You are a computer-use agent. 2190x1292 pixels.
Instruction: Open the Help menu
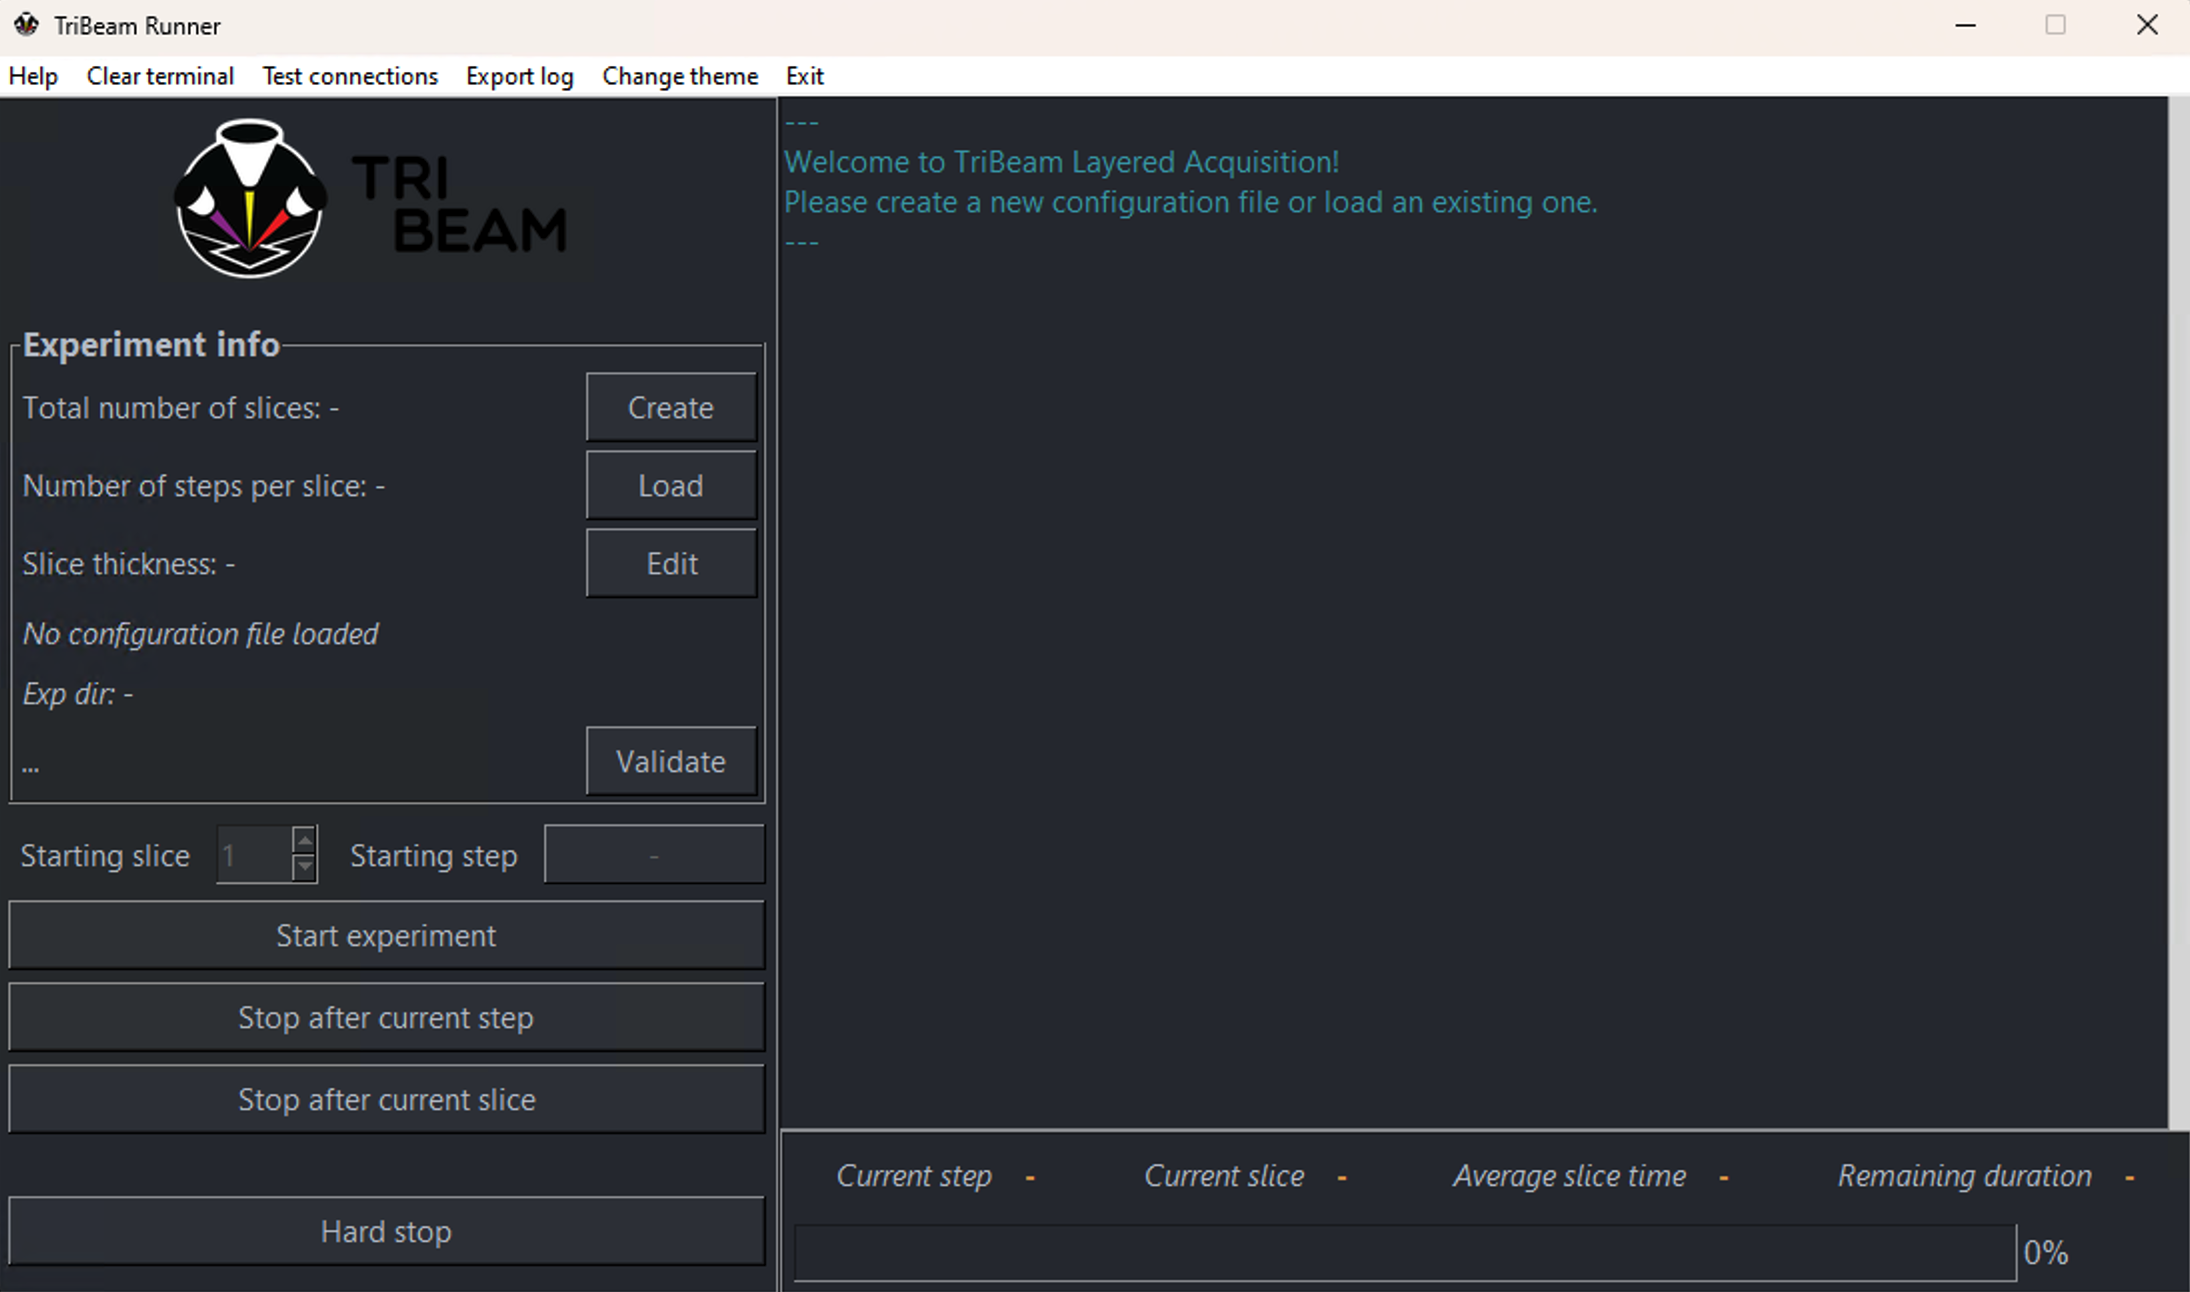(33, 76)
